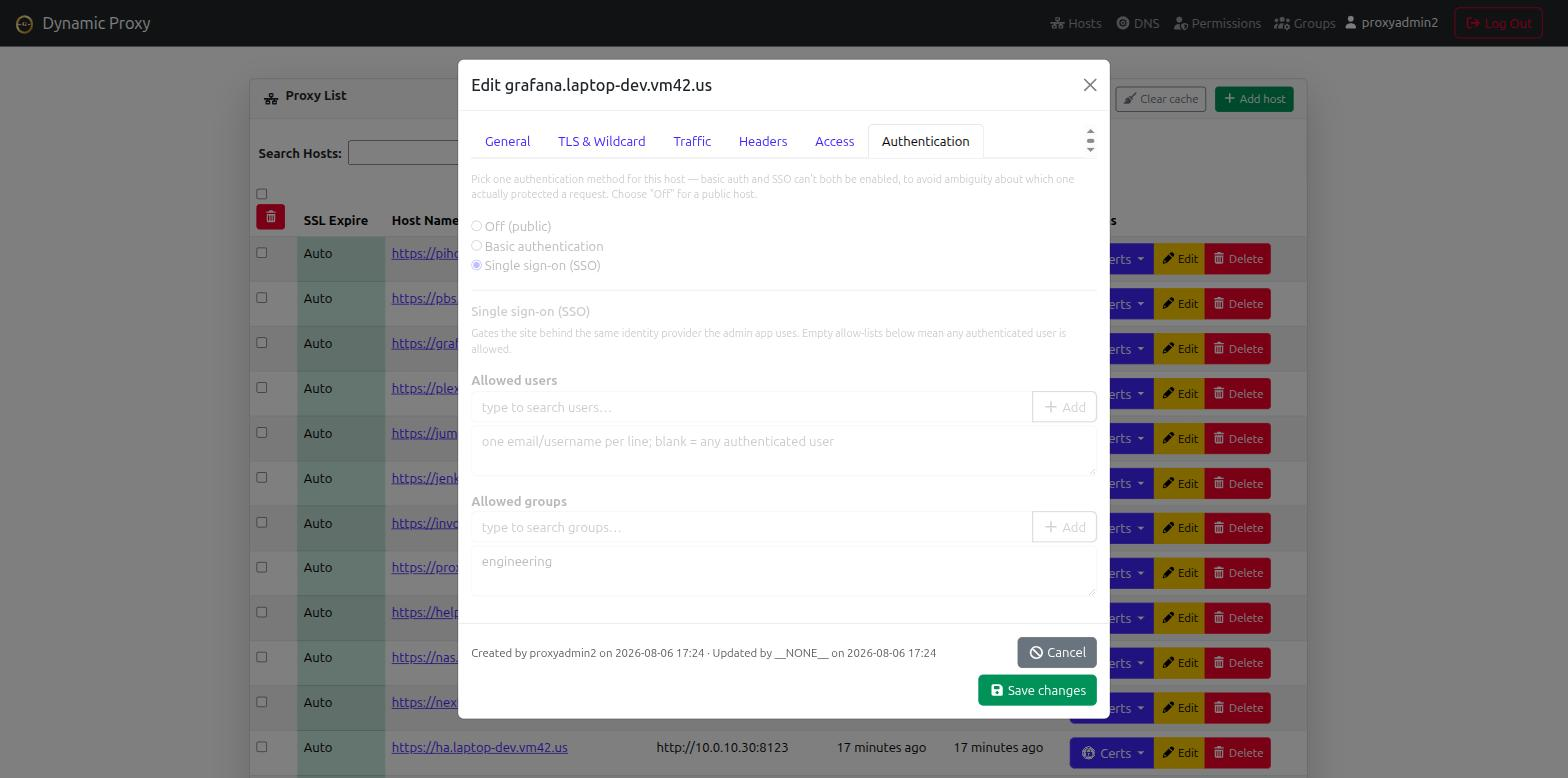Viewport: 1568px width, 778px height.
Task: Click Edit in the https://help row
Action: pyautogui.click(x=1179, y=618)
